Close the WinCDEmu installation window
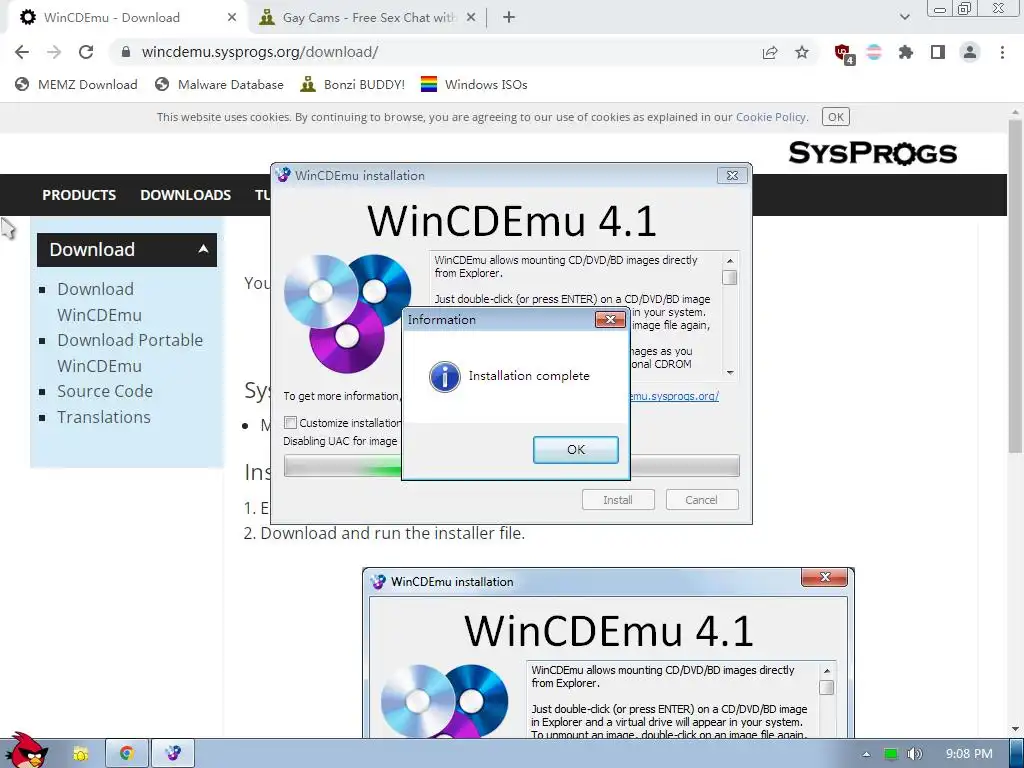 point(732,176)
